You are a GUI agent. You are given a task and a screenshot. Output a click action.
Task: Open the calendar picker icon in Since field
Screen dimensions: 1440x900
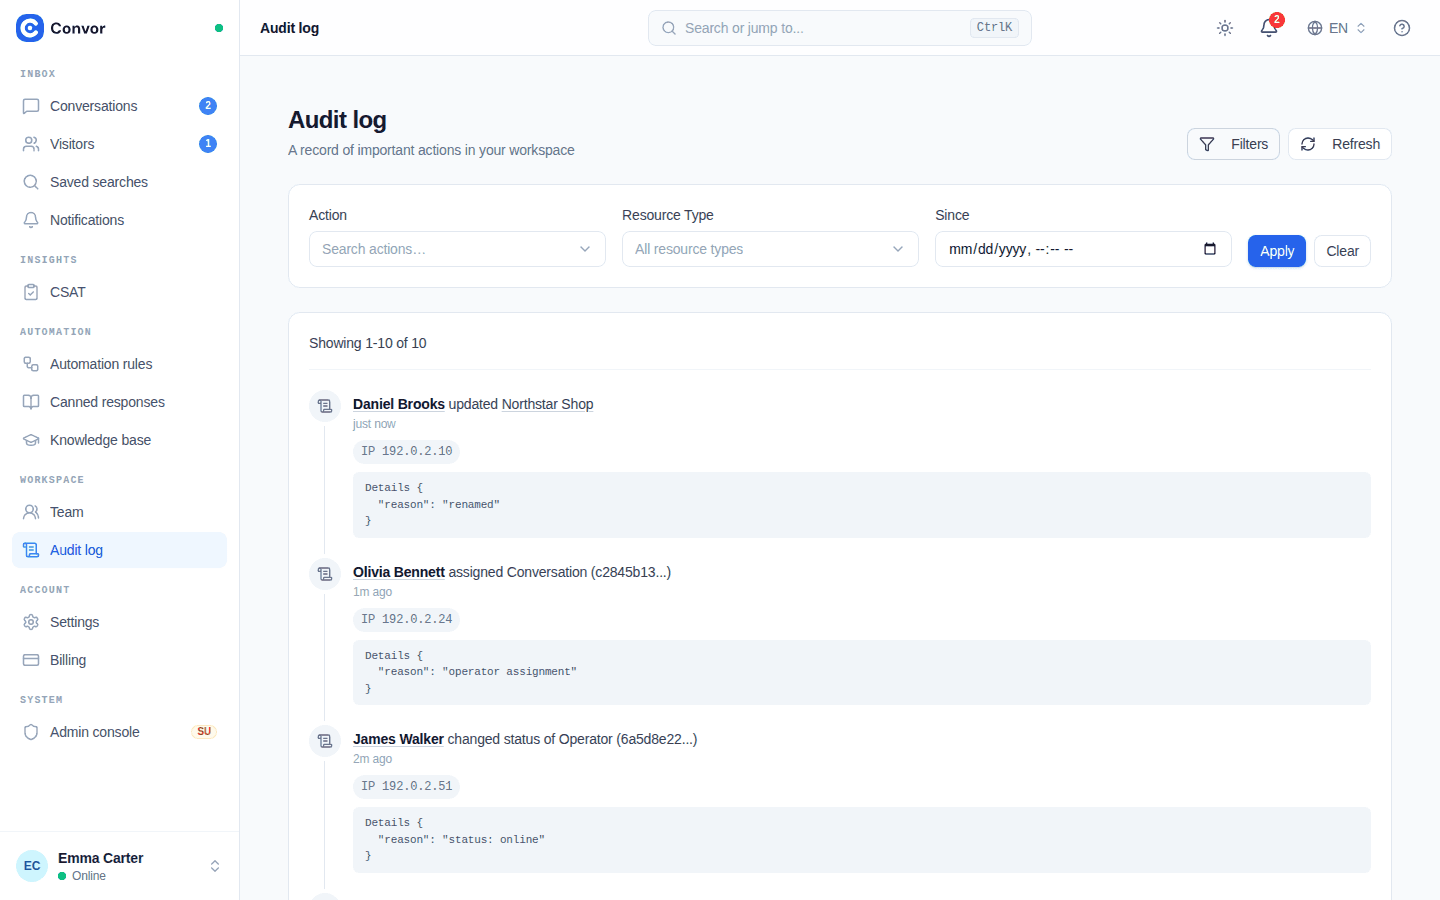pyautogui.click(x=1210, y=249)
